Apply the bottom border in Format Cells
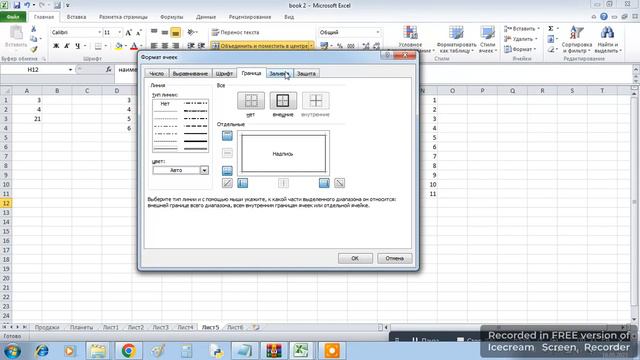The image size is (640, 360). [227, 171]
